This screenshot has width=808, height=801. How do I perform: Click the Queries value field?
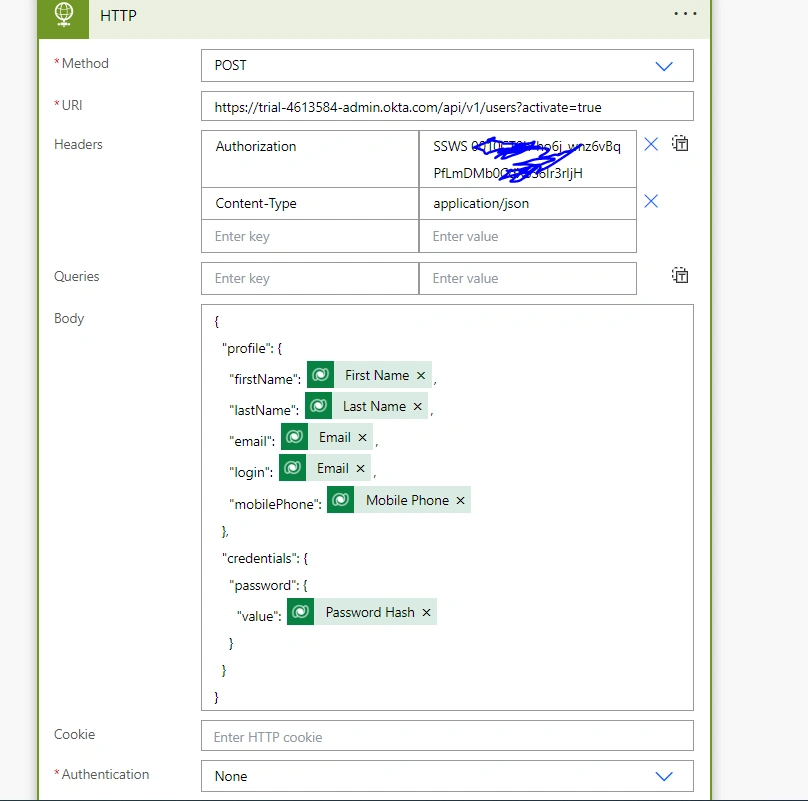coord(528,278)
